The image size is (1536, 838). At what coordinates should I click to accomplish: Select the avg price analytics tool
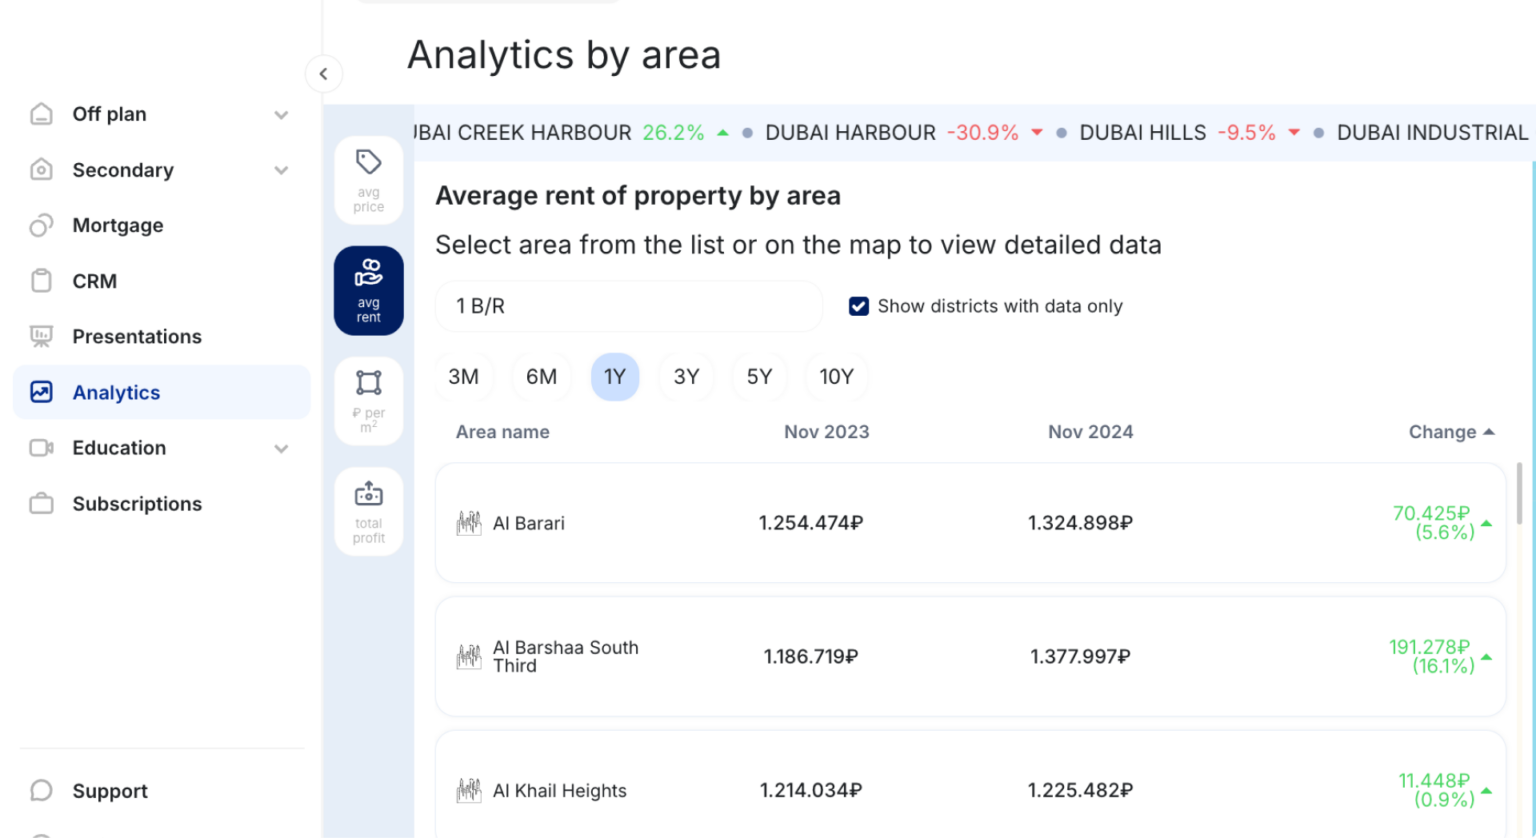368,180
